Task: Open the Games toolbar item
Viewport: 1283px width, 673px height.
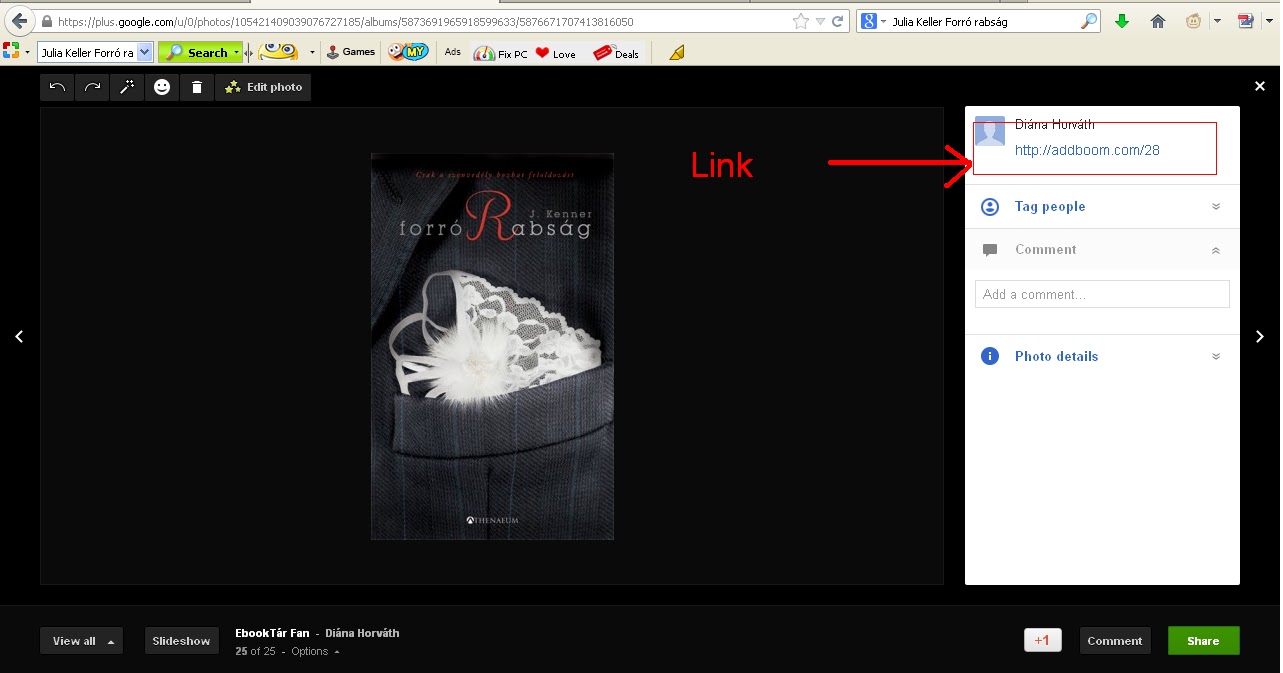Action: pyautogui.click(x=350, y=52)
